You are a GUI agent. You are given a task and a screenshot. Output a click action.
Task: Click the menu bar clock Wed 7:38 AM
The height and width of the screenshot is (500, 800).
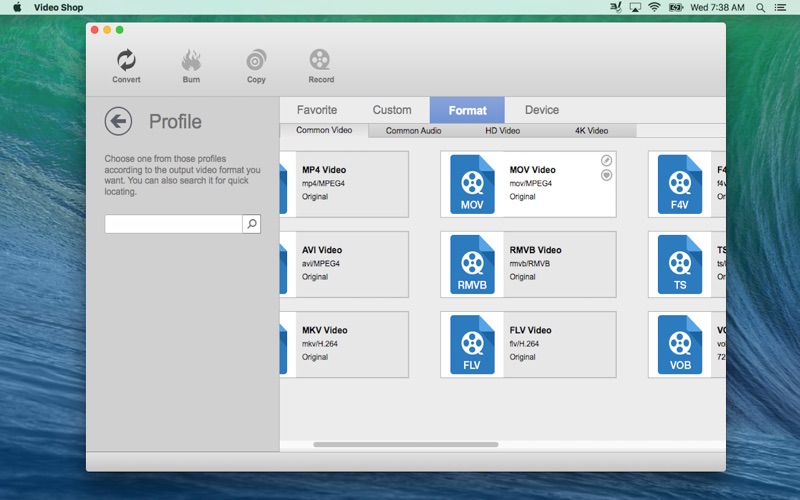717,7
